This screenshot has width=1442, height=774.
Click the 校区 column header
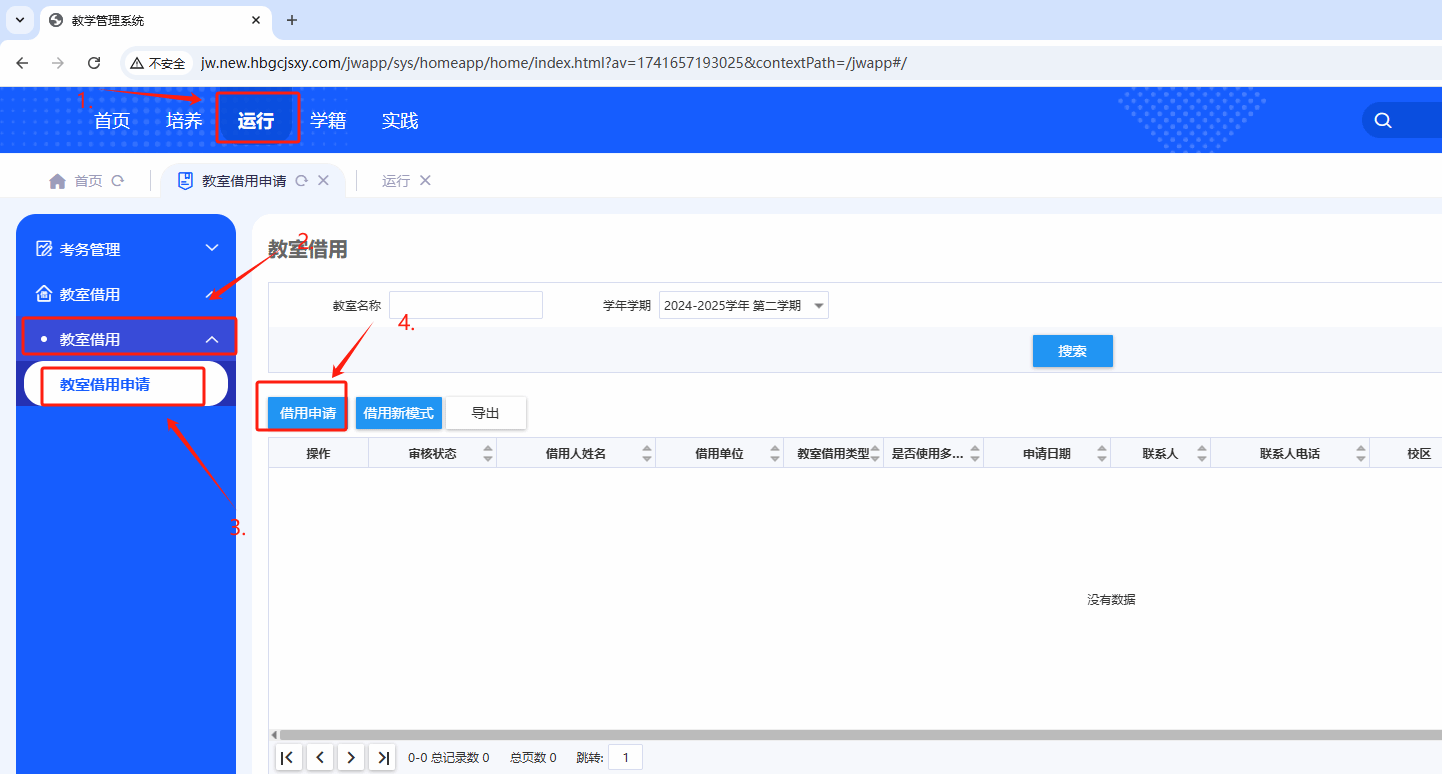[1419, 453]
